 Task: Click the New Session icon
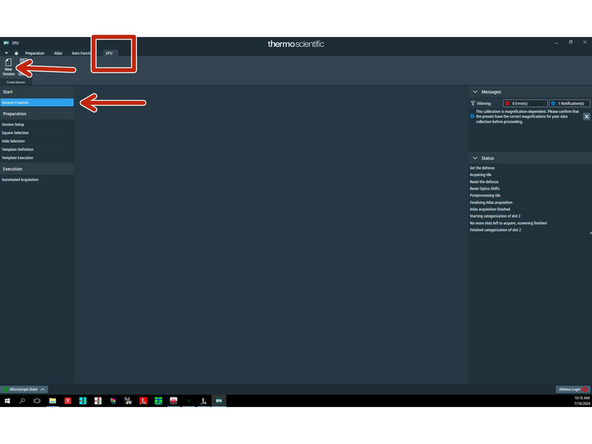[8, 67]
